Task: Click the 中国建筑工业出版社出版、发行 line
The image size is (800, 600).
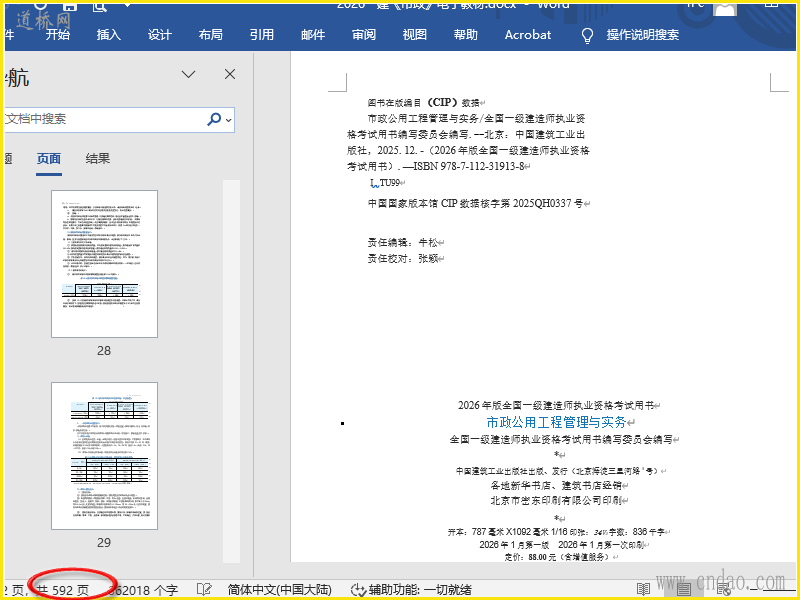Action: tap(558, 471)
